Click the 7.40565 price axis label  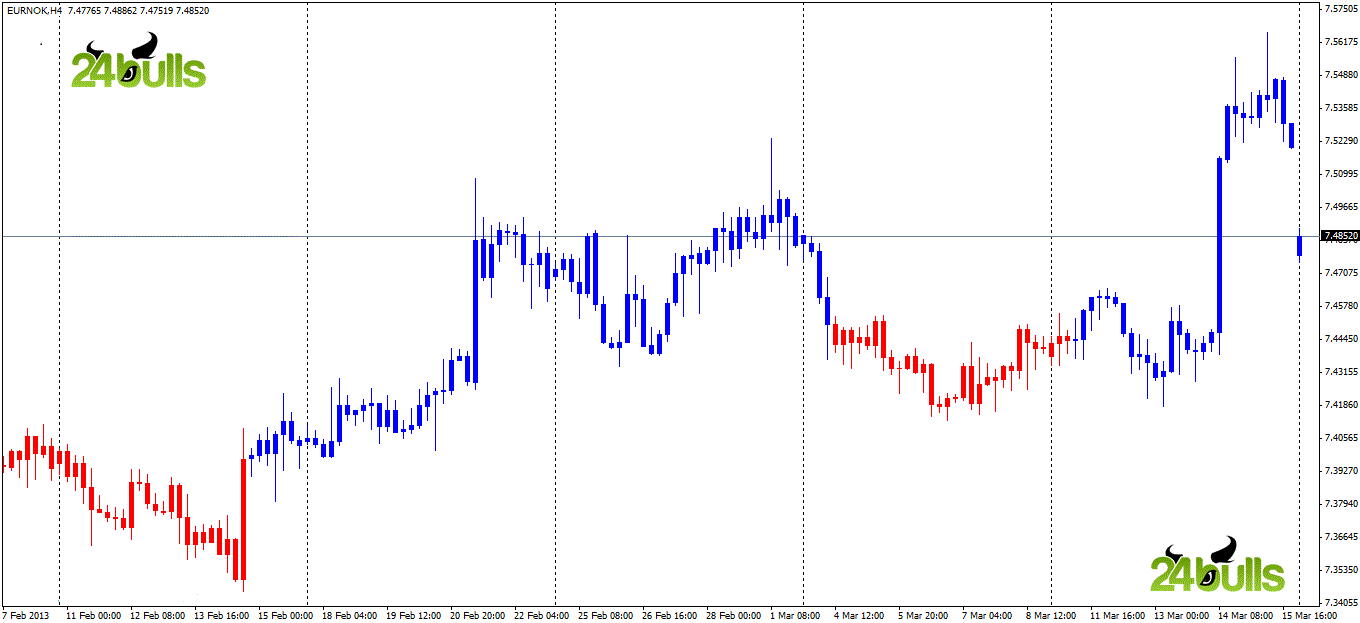tap(1342, 438)
